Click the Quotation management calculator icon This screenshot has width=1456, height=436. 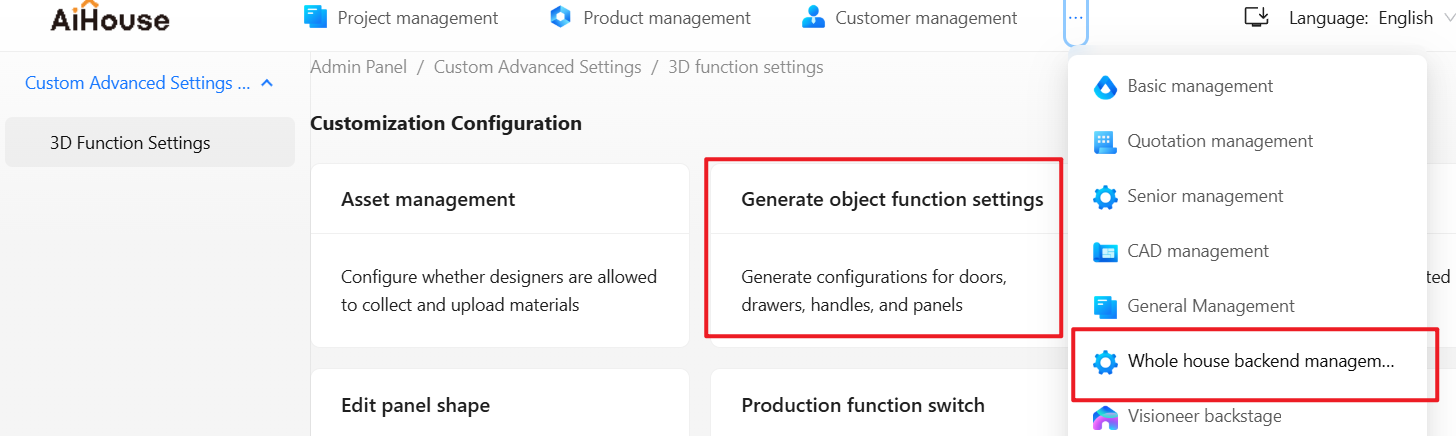[x=1105, y=142]
